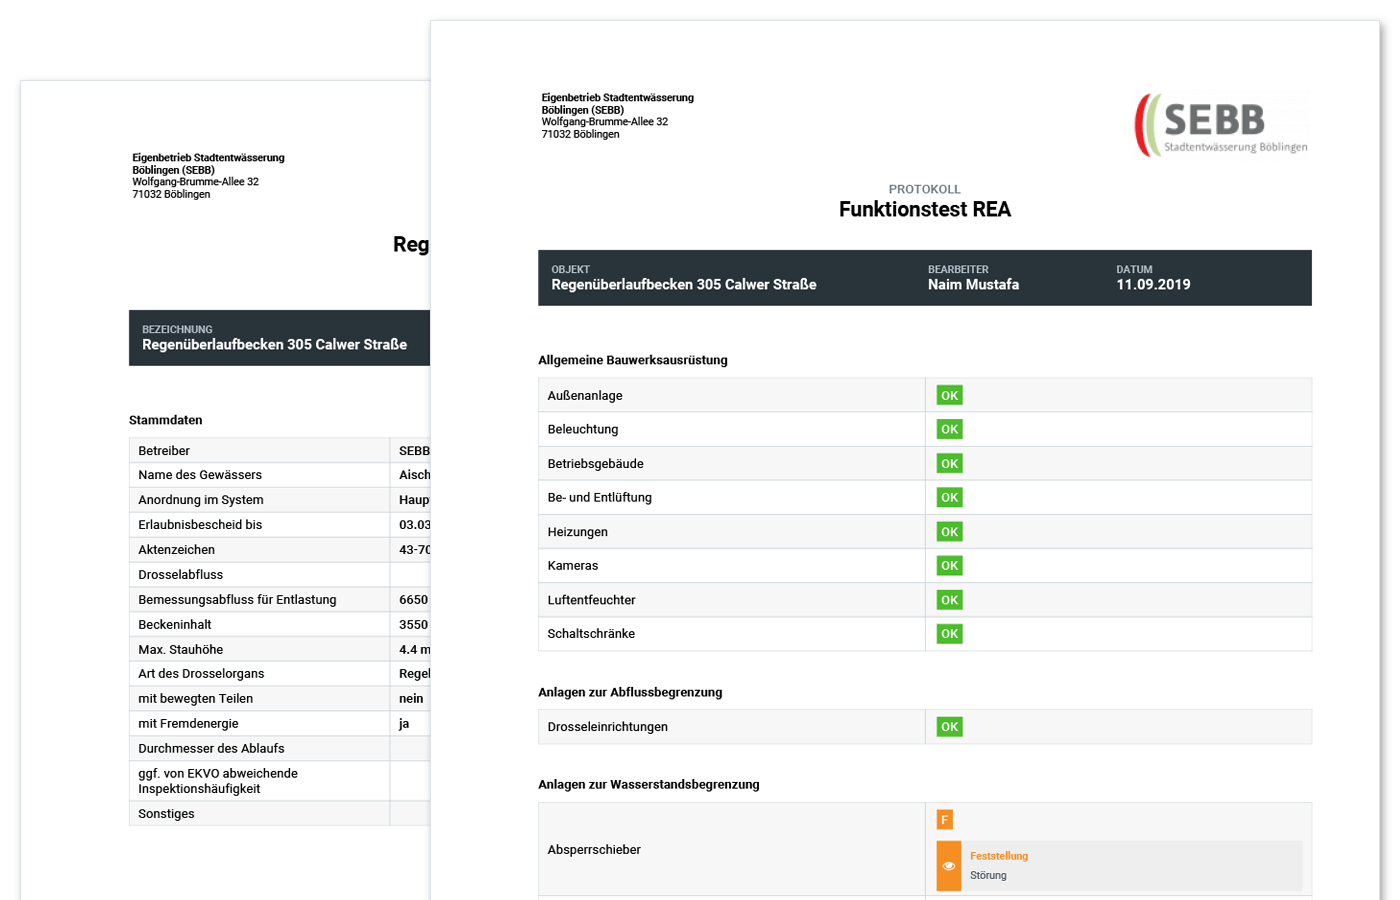Click the Allgemeine Bauwerksausrüstung section heading
The image size is (1400, 900).
point(632,360)
